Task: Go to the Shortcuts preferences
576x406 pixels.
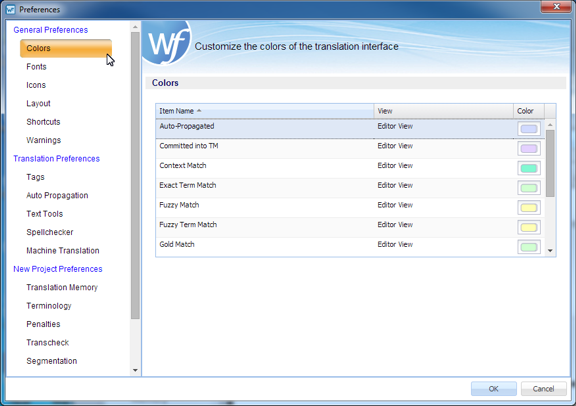Action: (43, 122)
